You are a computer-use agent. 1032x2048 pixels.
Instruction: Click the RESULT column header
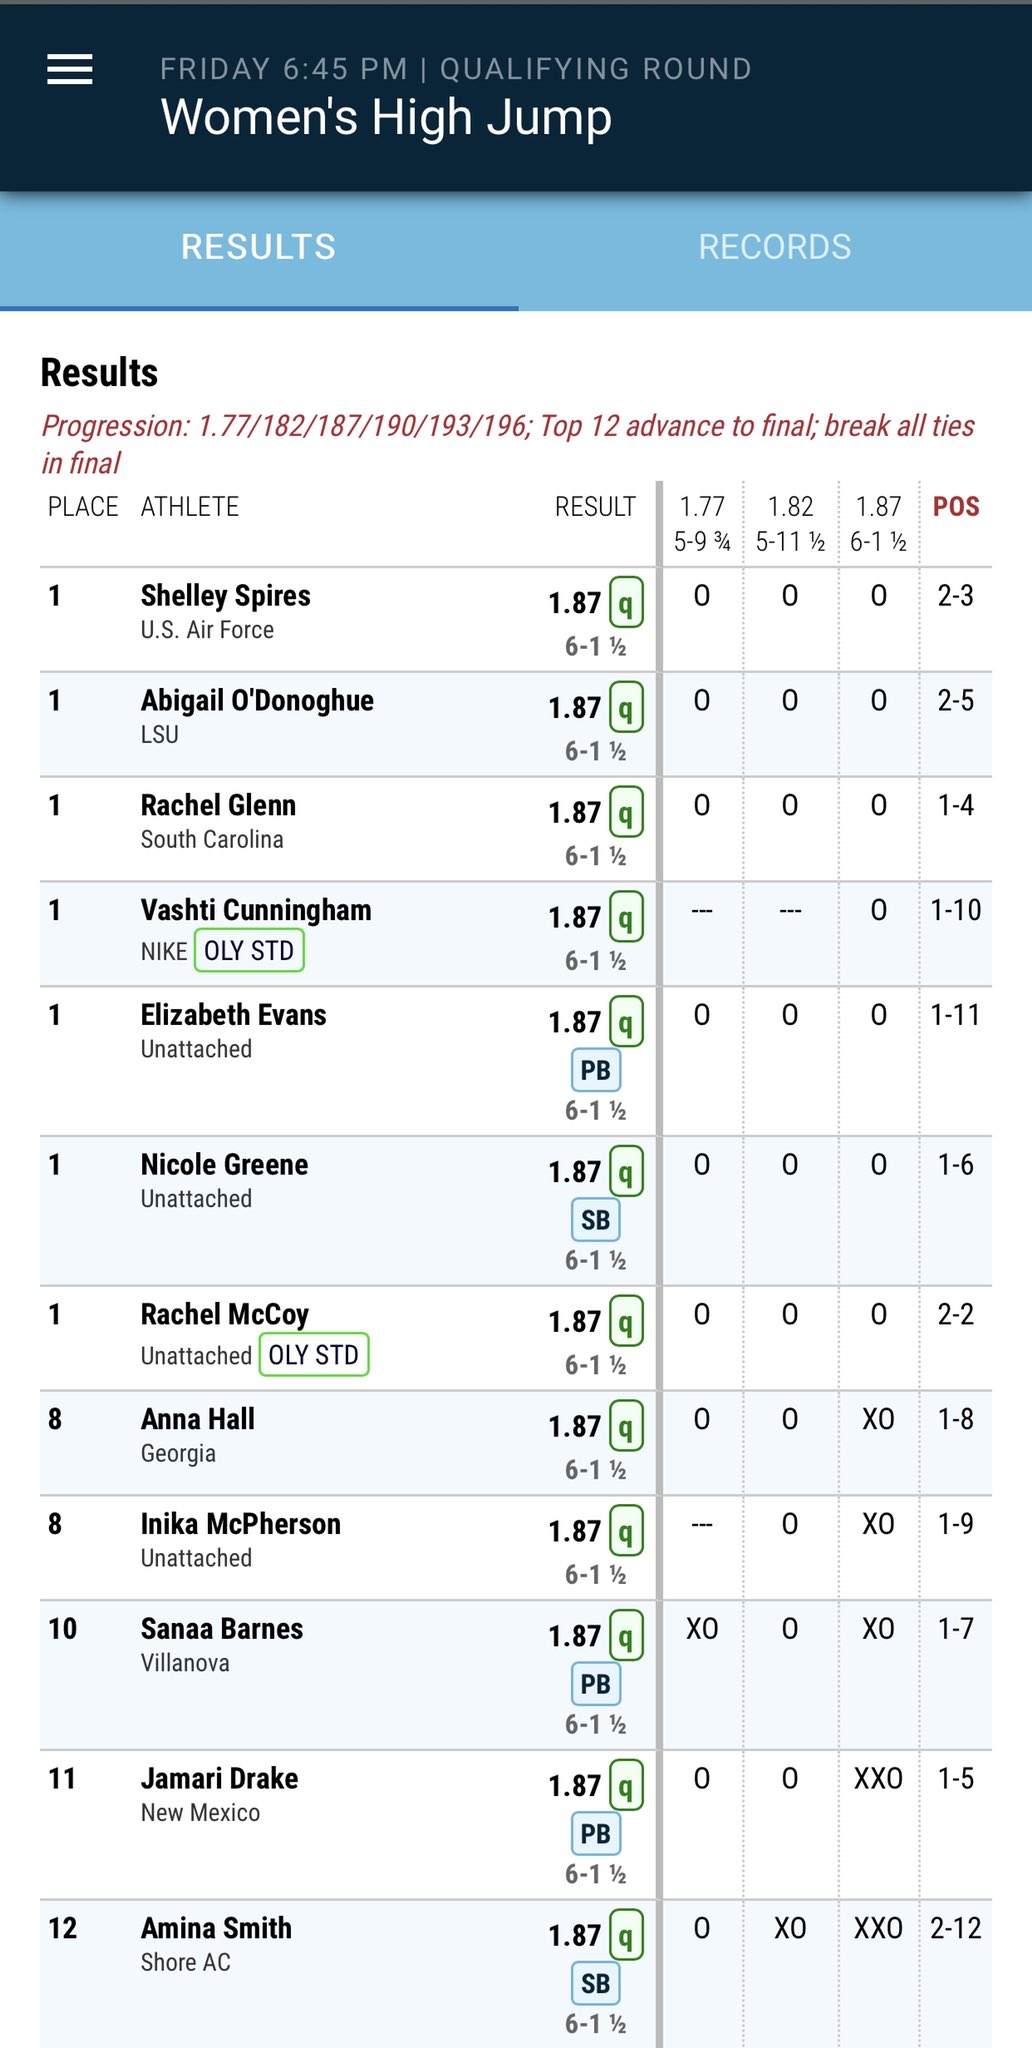595,507
